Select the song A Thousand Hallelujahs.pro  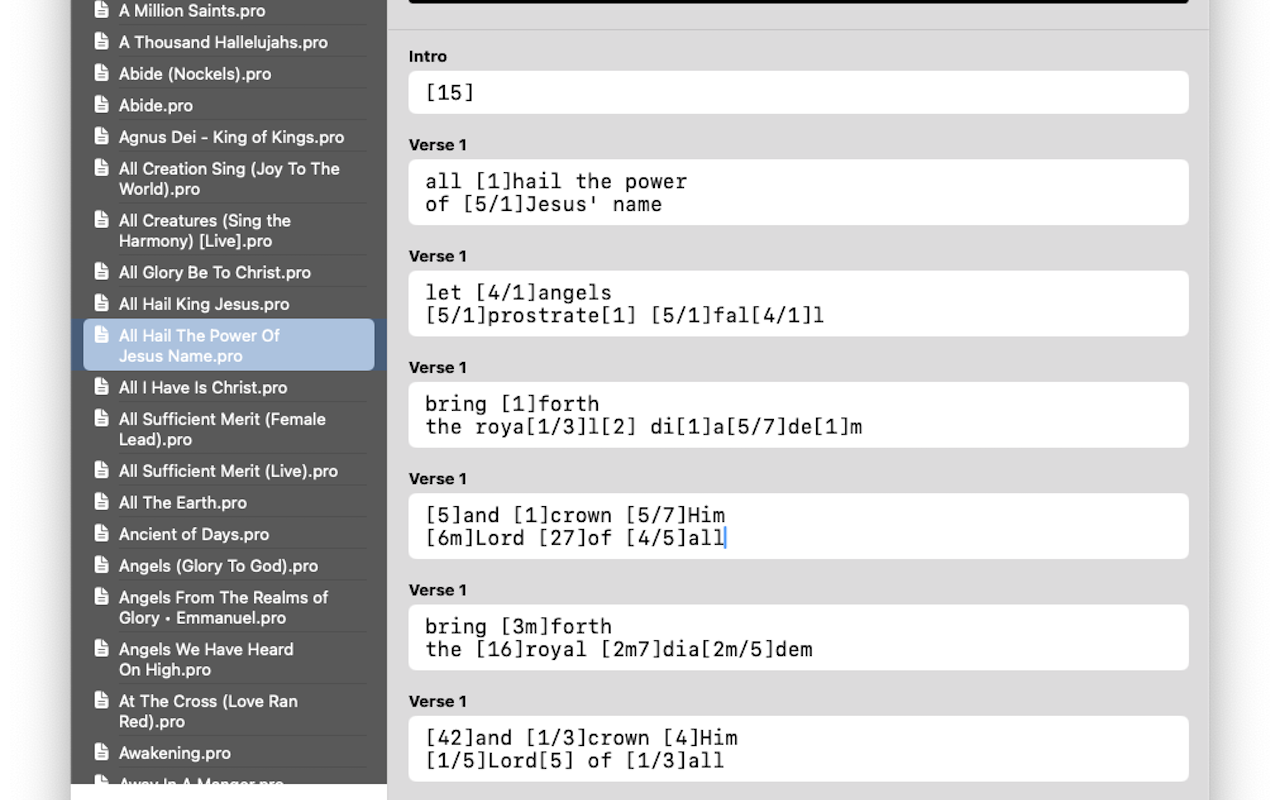tap(223, 42)
